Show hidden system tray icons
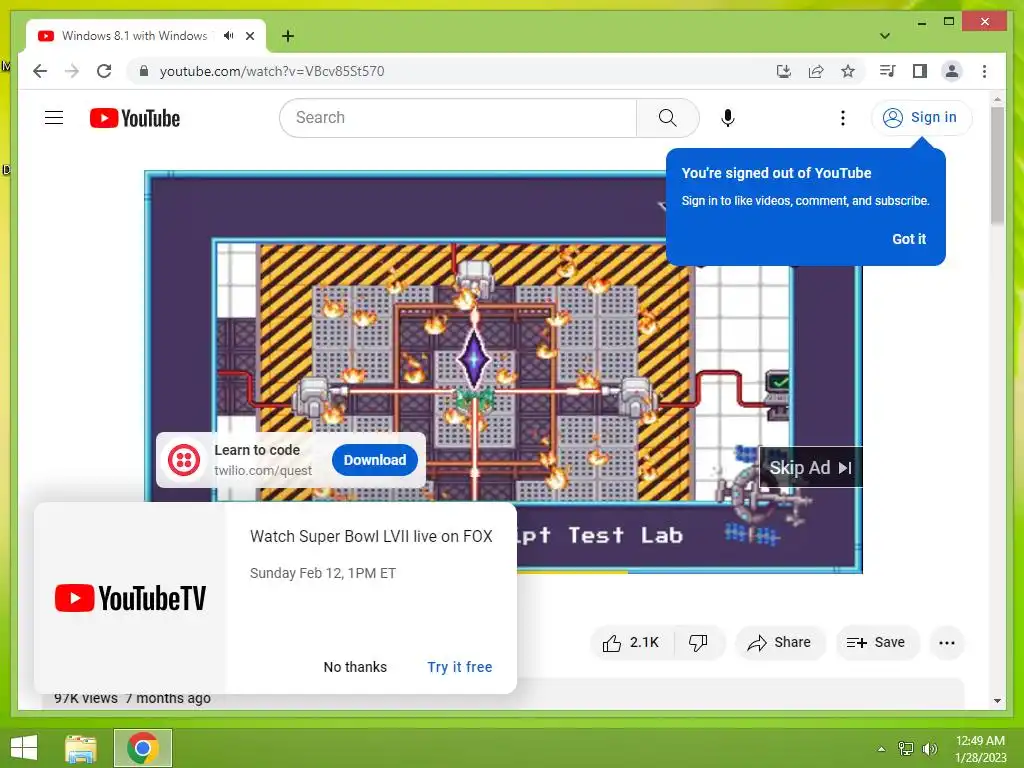Screen dimensions: 1024x768 (x=881, y=749)
